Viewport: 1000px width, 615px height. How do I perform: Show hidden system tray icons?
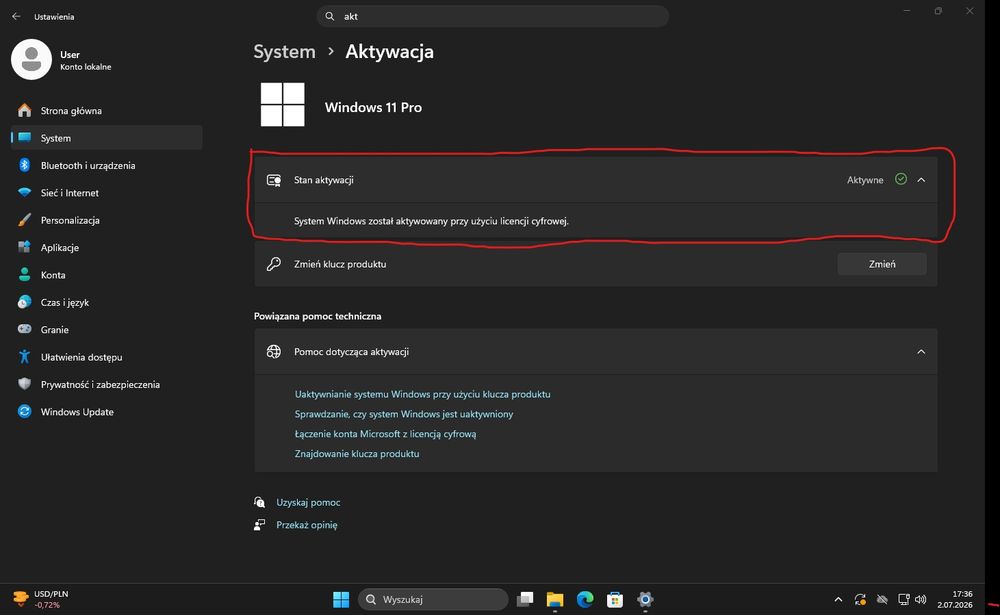pos(838,599)
